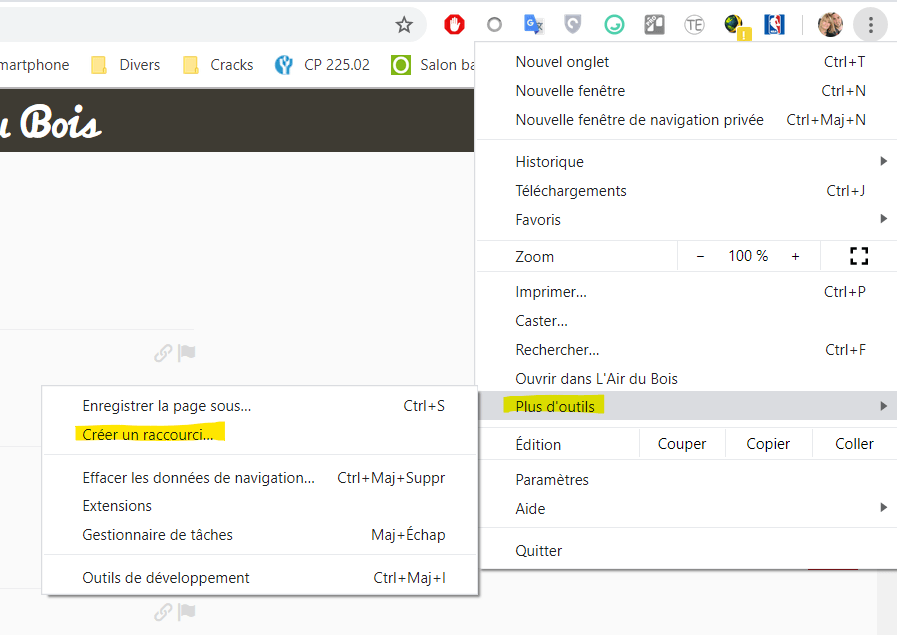897x635 pixels.
Task: Open the NBA extension icon
Action: click(774, 25)
